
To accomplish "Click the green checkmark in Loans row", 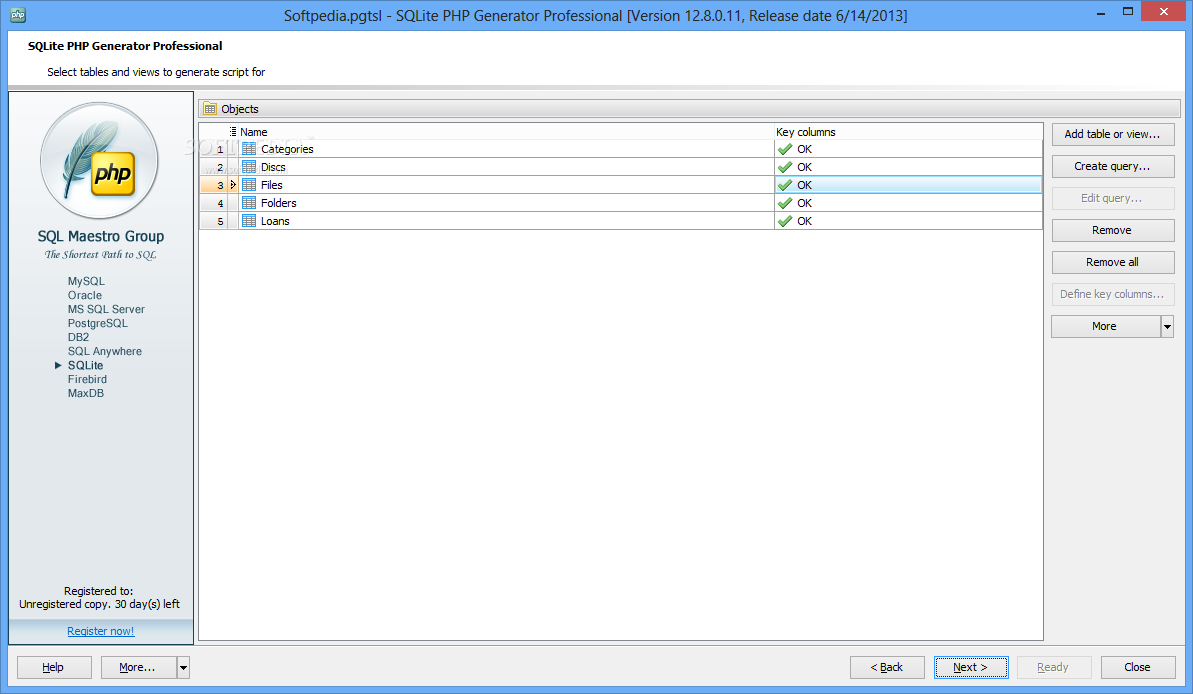I will click(785, 221).
